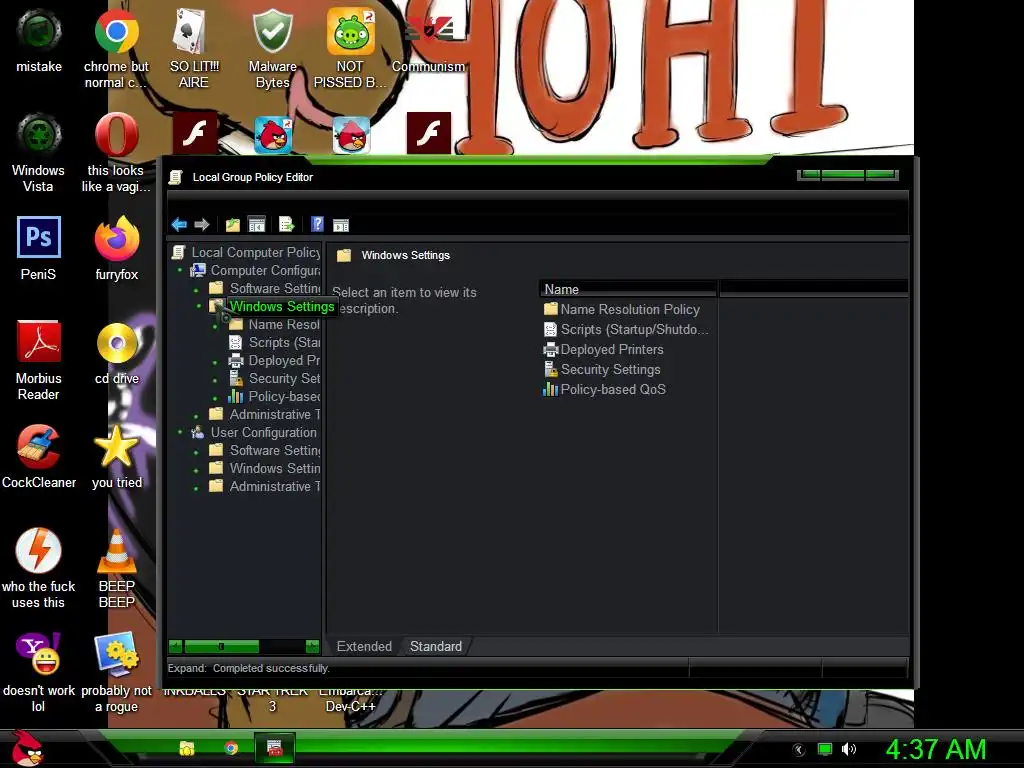Switch to the Standard tab
The height and width of the screenshot is (768, 1024).
point(436,647)
